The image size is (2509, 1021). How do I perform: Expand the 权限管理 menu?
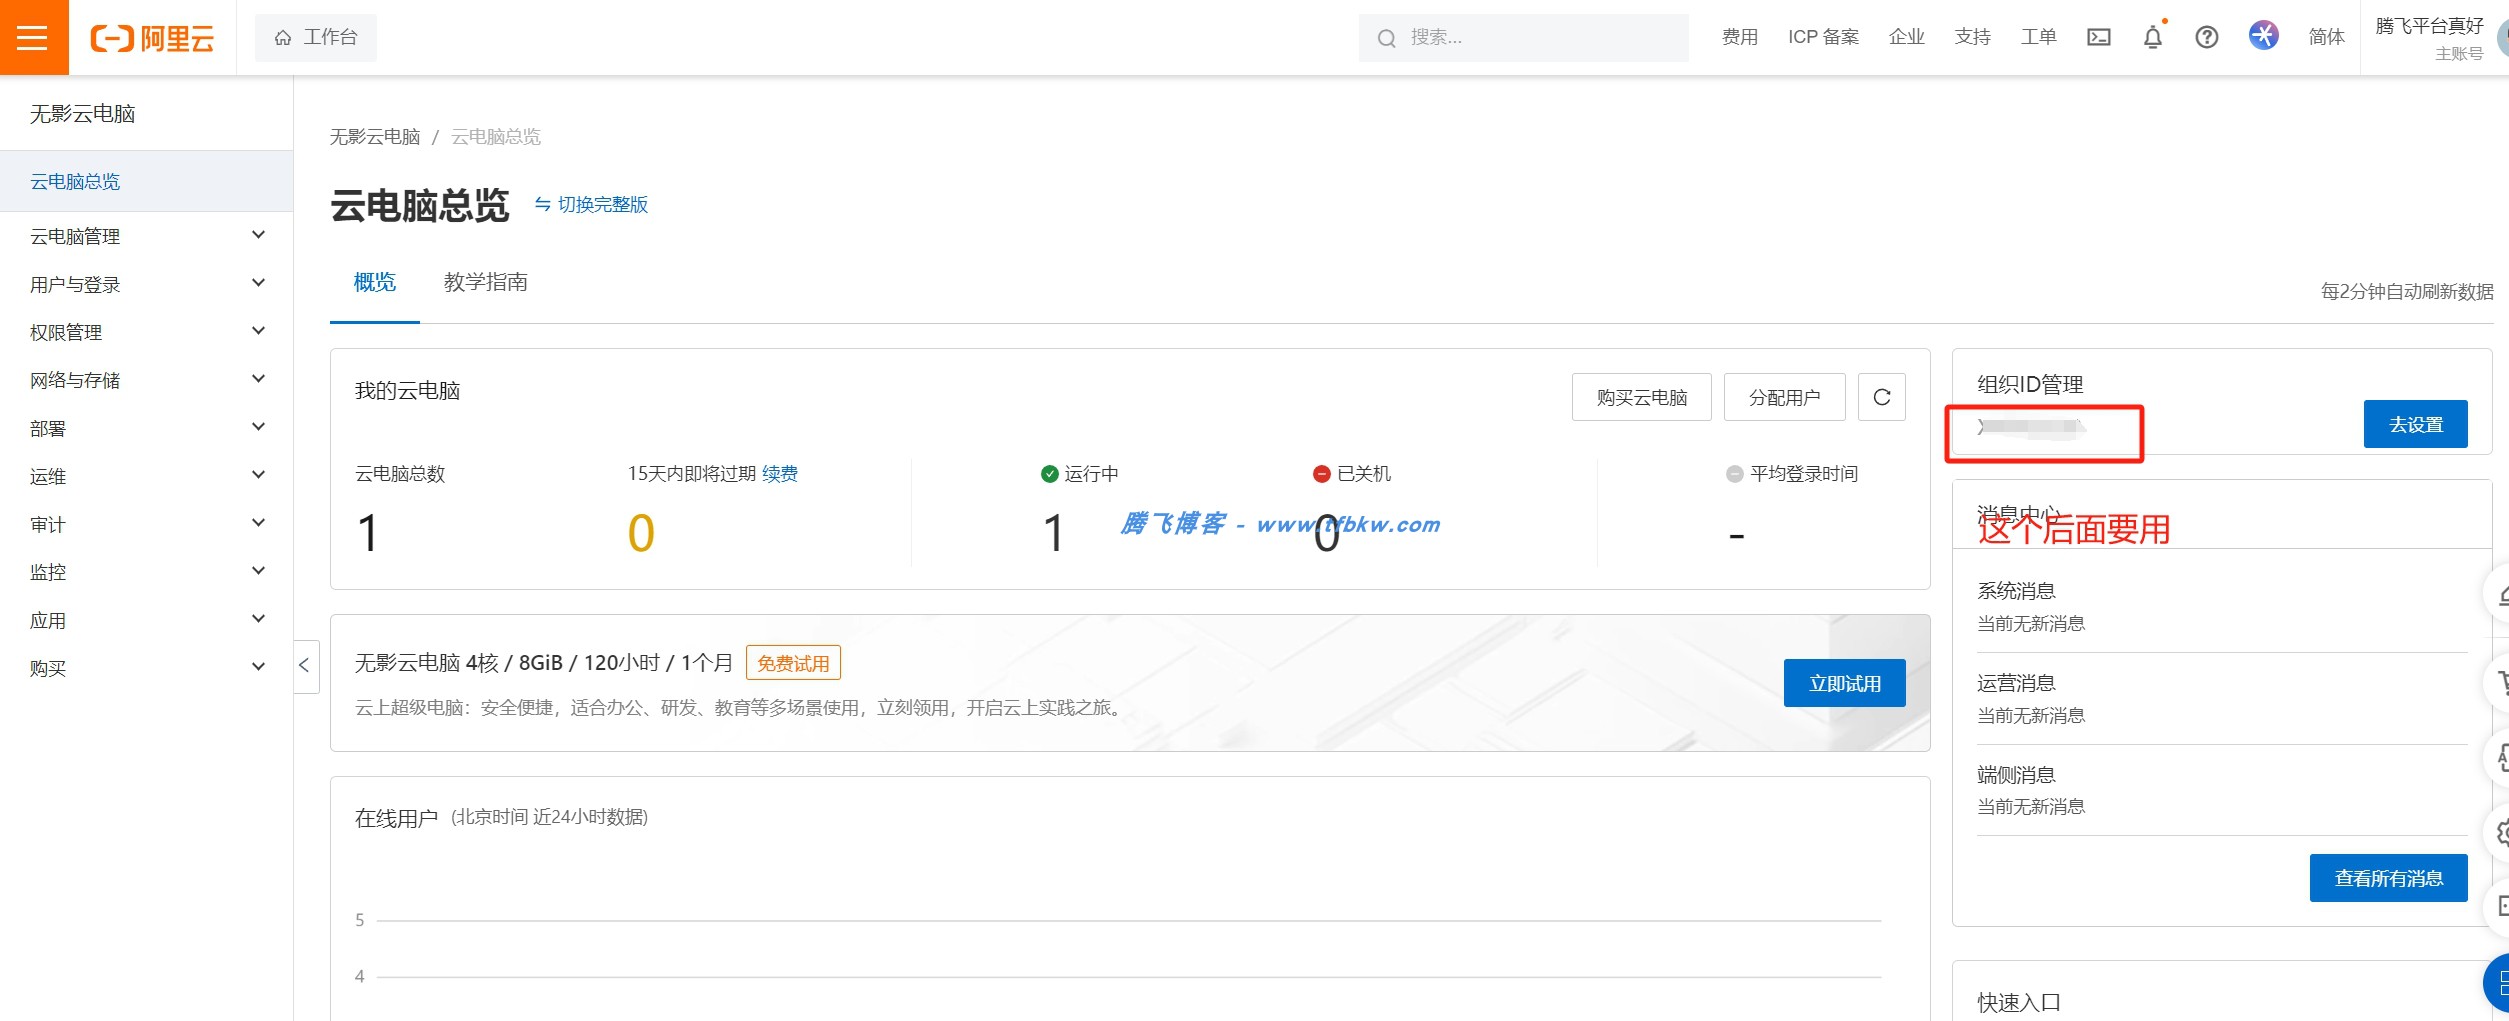pyautogui.click(x=147, y=332)
